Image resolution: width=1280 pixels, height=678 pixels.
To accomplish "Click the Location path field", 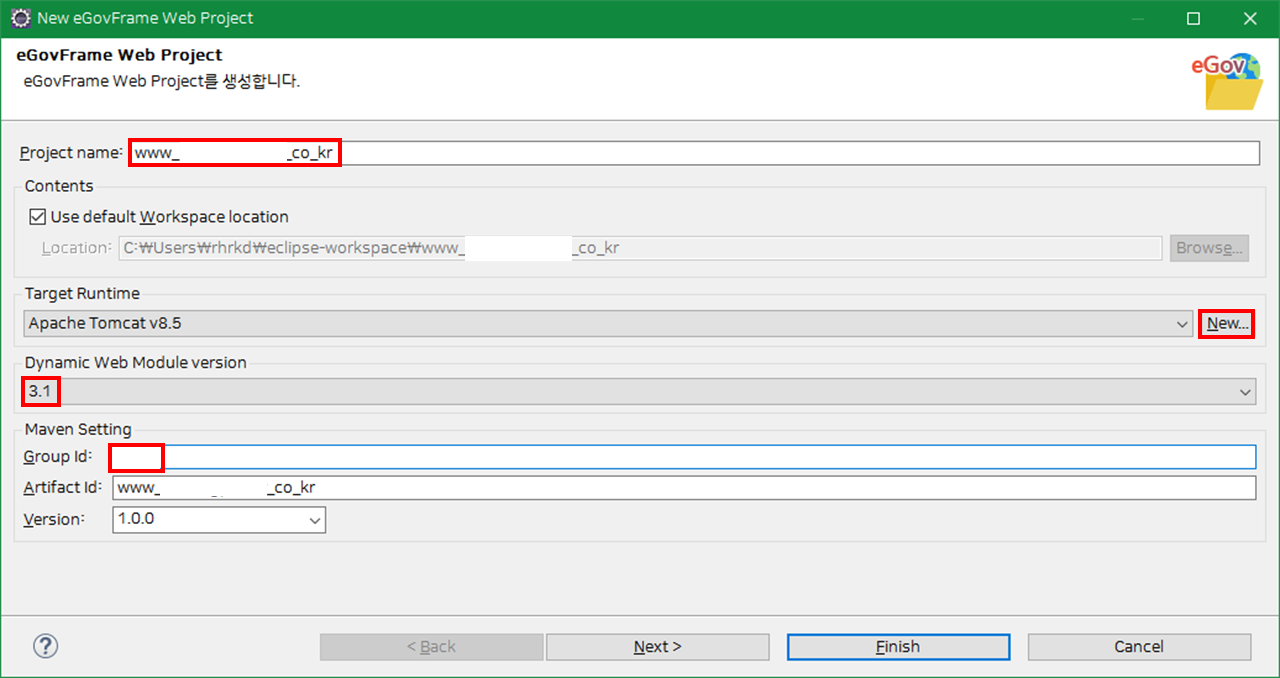I will 640,248.
